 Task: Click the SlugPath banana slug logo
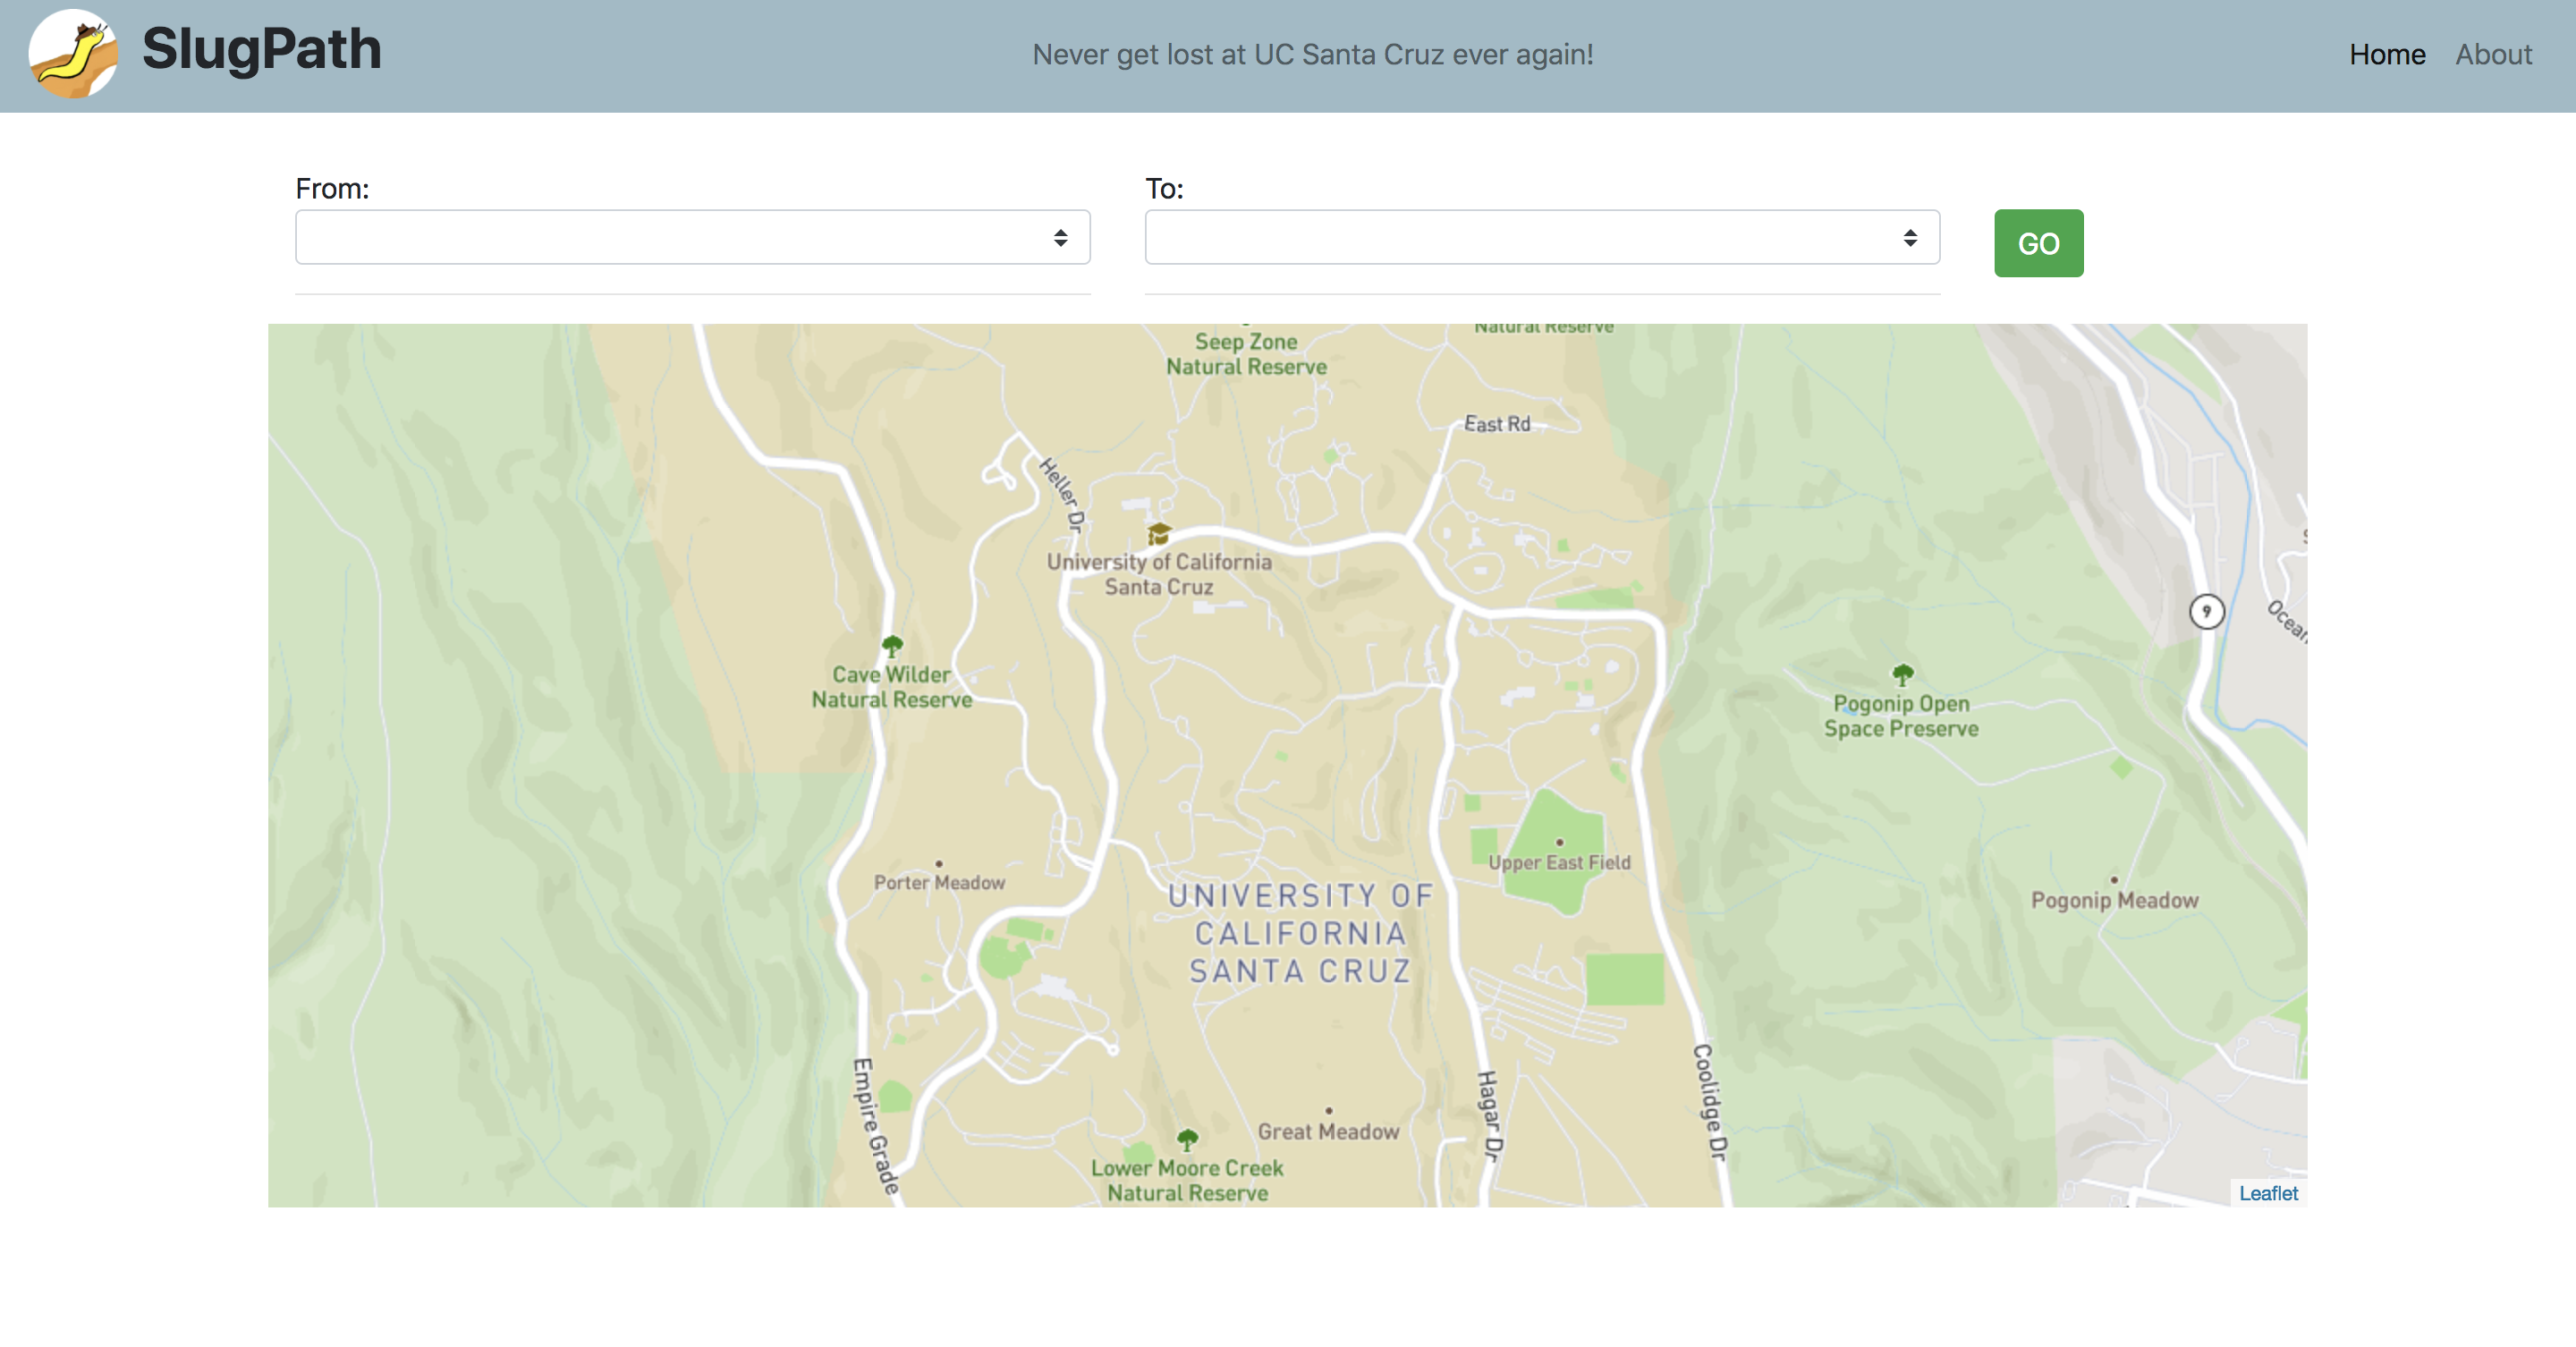(73, 54)
